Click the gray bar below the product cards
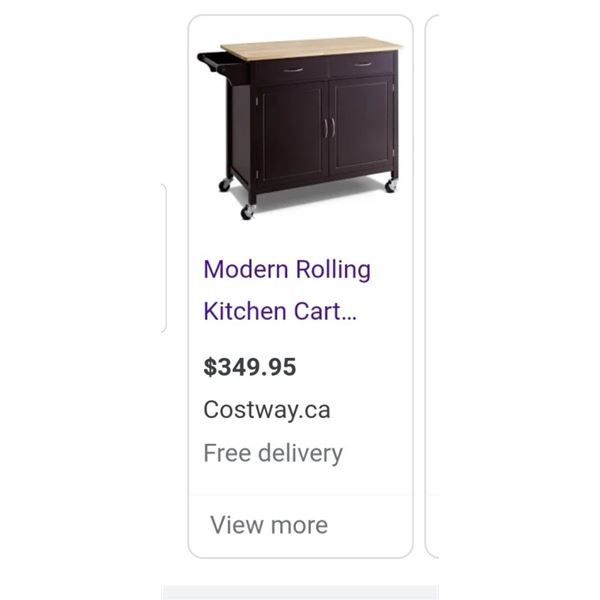Image resolution: width=600 pixels, height=600 pixels. pyautogui.click(x=300, y=592)
